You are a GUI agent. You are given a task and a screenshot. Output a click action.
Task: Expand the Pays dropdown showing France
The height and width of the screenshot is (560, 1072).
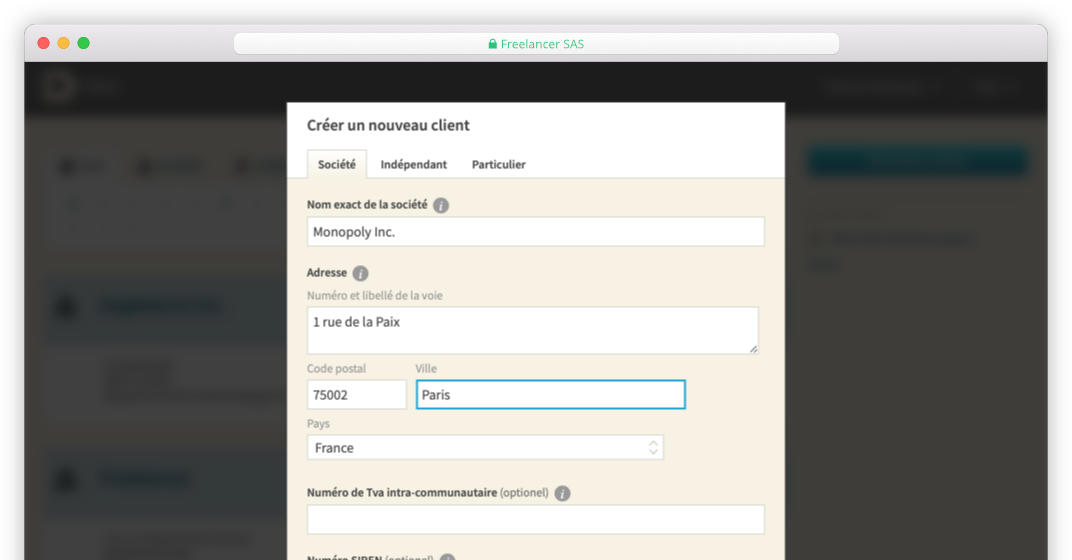pos(485,448)
